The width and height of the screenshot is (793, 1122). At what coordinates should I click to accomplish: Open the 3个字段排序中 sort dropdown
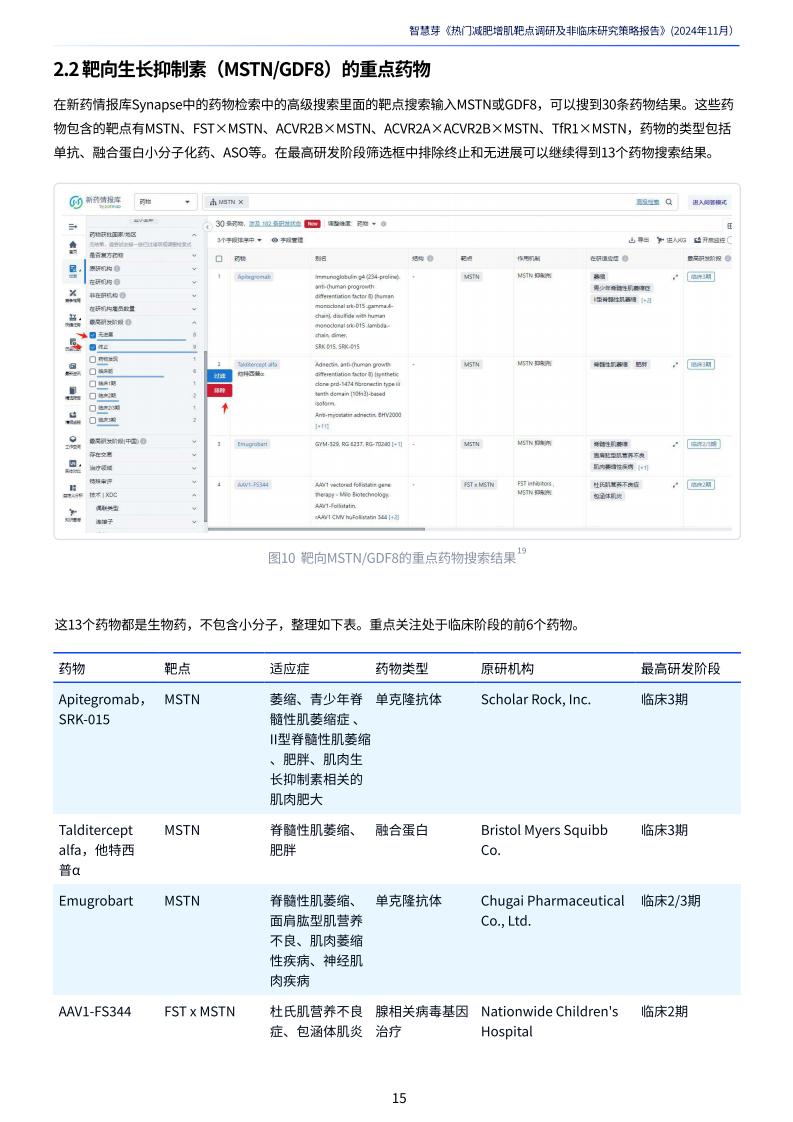[x=240, y=240]
